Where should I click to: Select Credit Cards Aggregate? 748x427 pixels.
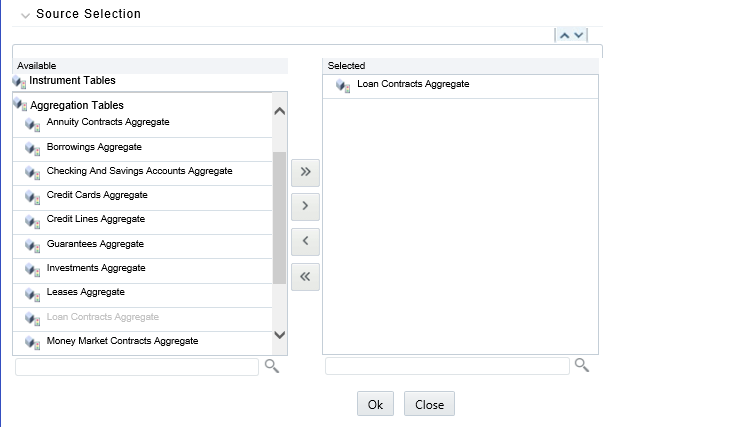click(97, 195)
